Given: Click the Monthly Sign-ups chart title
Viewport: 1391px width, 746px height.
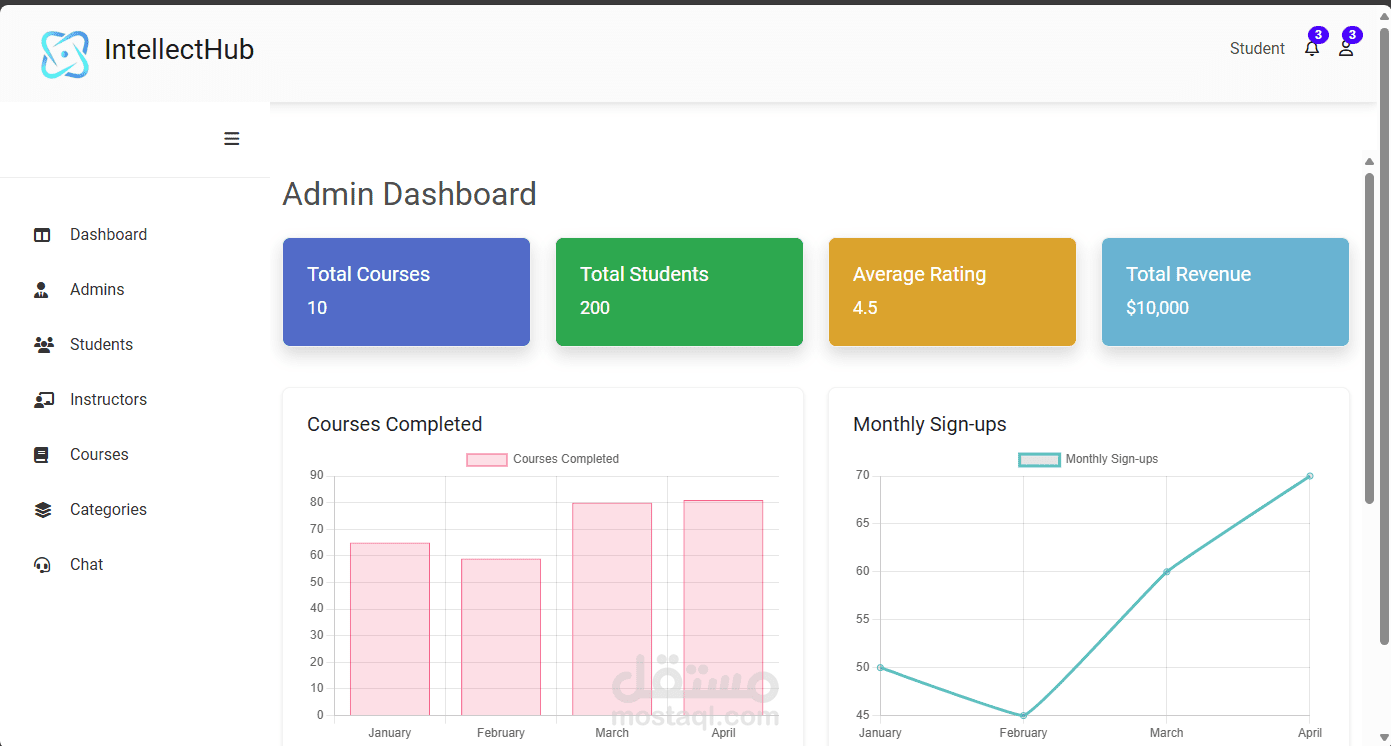Looking at the screenshot, I should [x=930, y=424].
